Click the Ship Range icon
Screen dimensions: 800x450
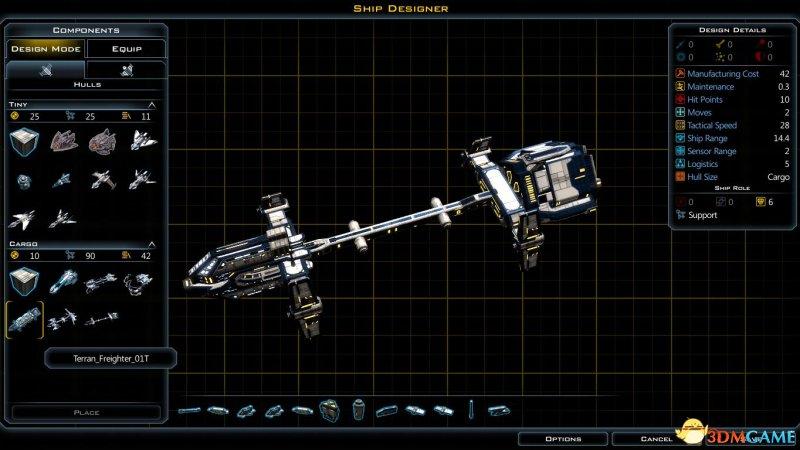pyautogui.click(x=680, y=138)
